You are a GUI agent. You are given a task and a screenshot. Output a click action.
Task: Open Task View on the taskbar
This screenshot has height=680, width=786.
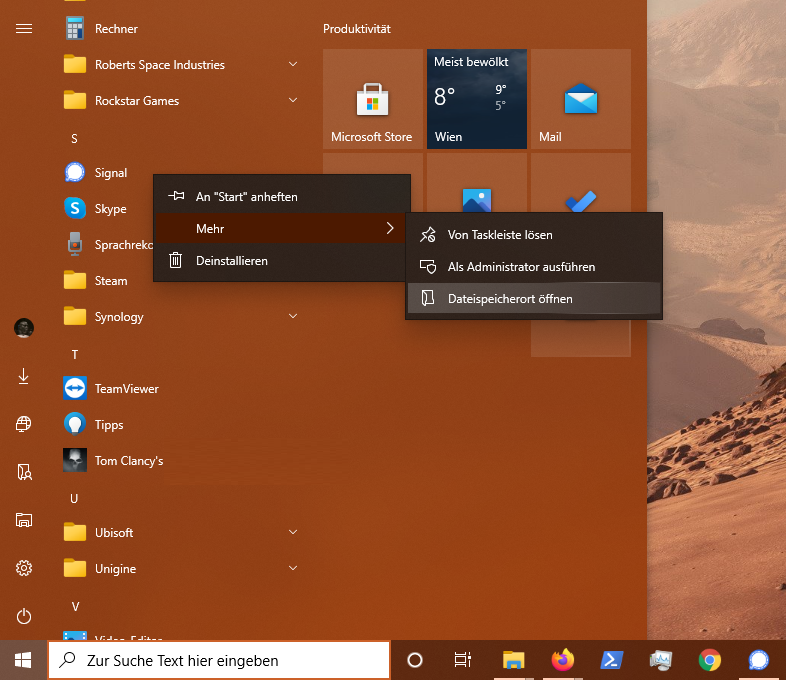(x=463, y=660)
